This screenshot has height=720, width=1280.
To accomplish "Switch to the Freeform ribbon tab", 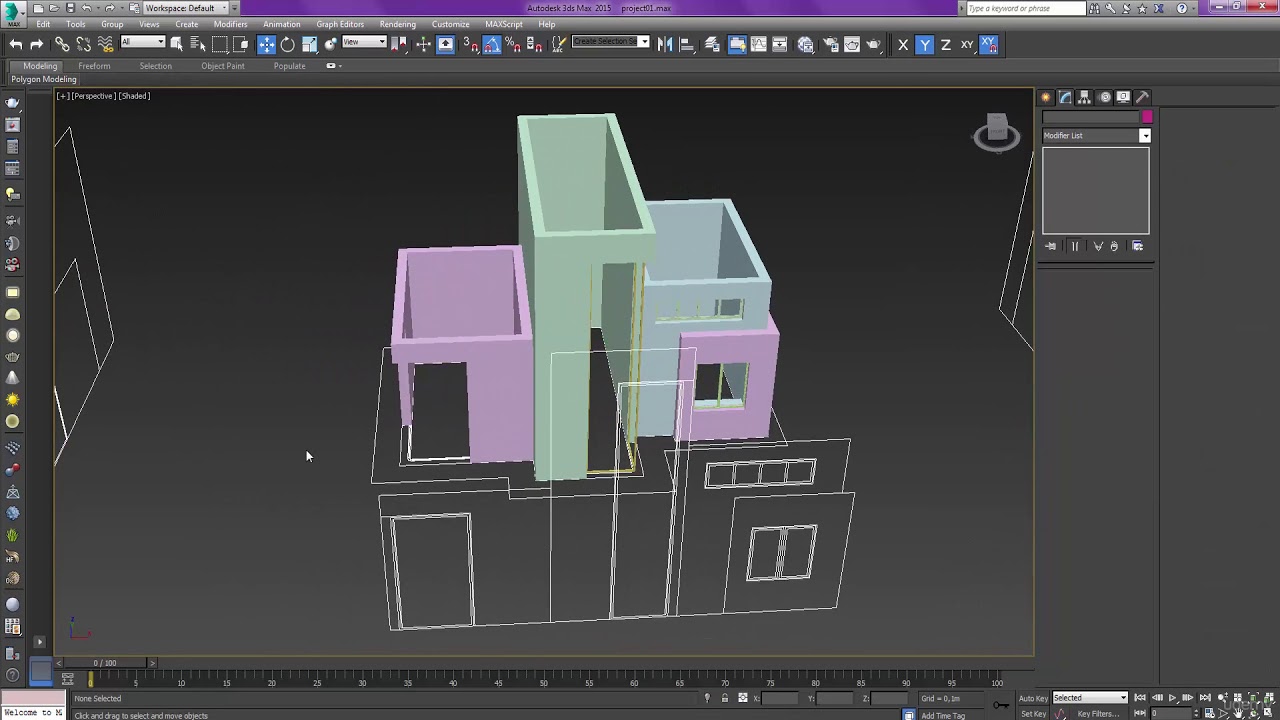I will [x=94, y=66].
